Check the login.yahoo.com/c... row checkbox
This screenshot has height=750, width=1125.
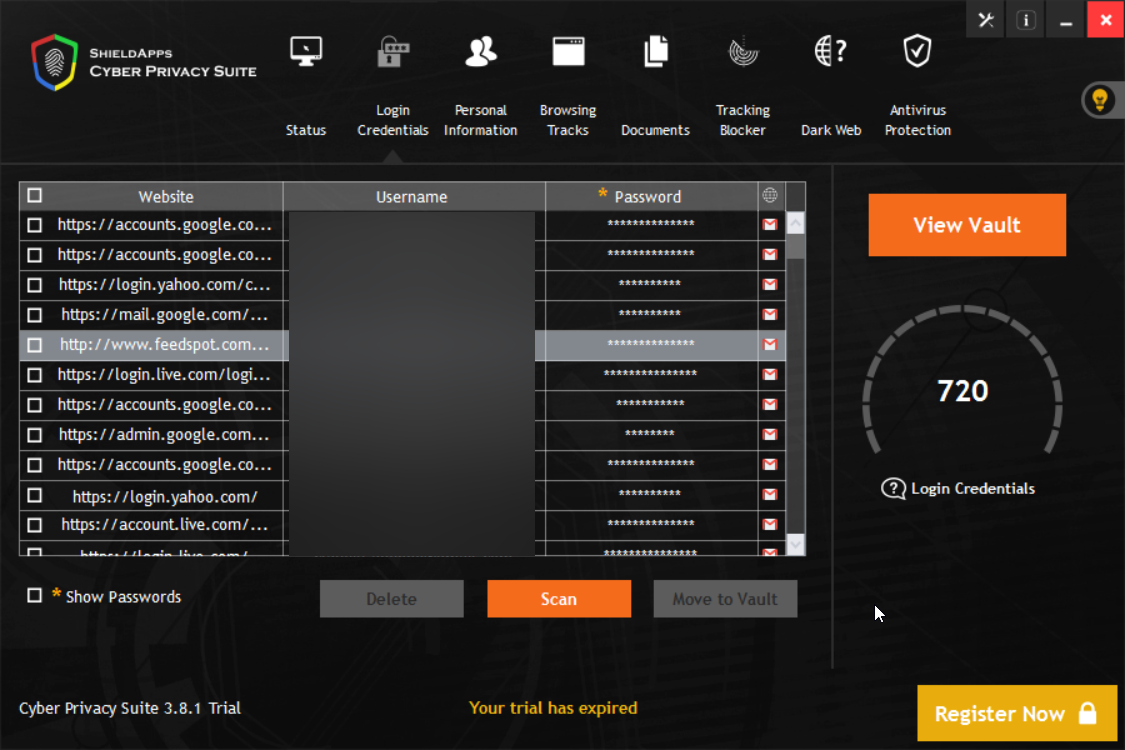[x=34, y=285]
